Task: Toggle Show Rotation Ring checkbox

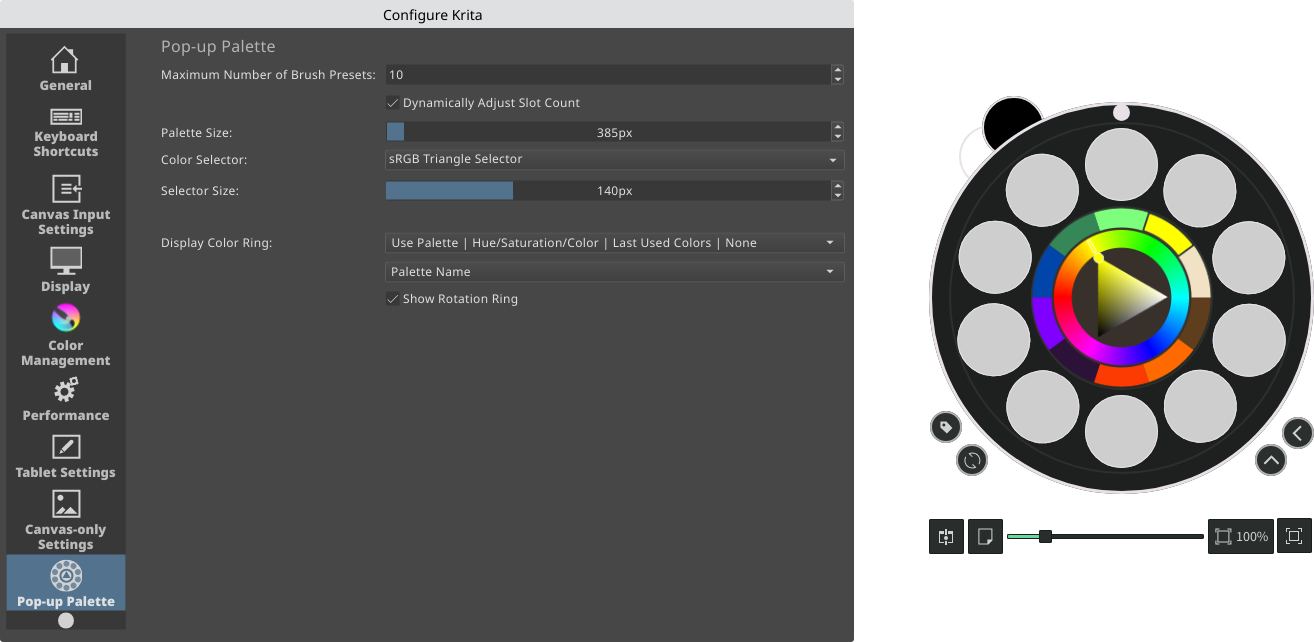Action: point(452,299)
